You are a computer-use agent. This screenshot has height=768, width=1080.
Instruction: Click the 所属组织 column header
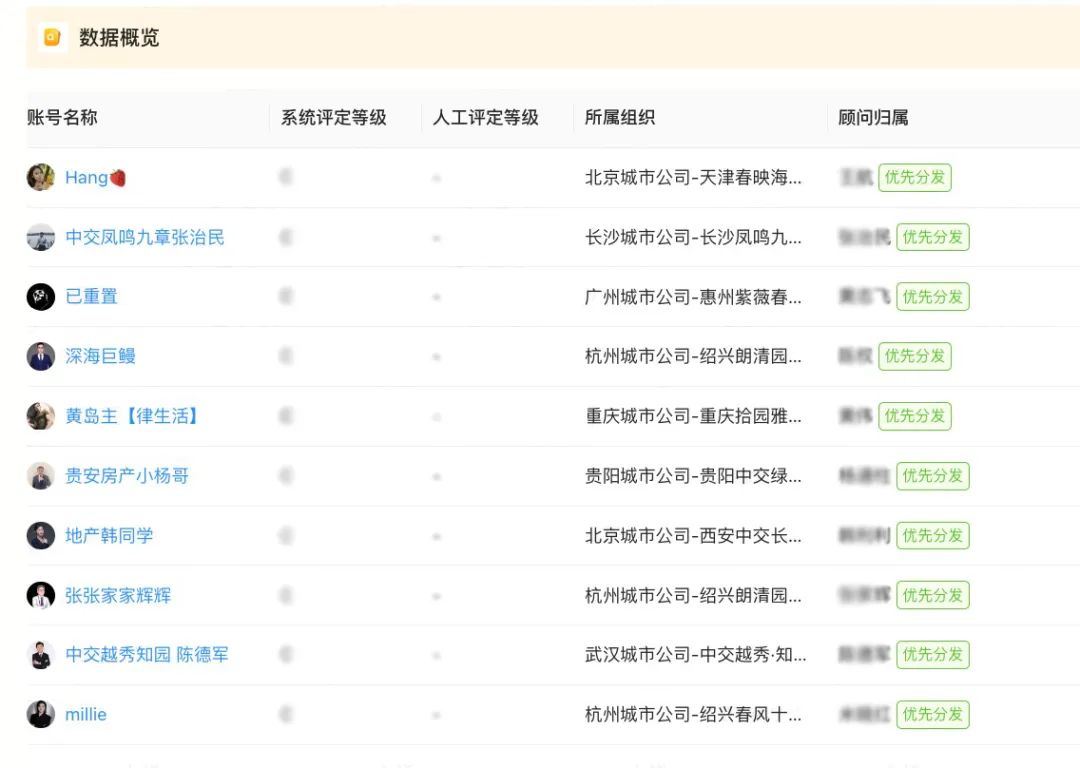pos(620,117)
